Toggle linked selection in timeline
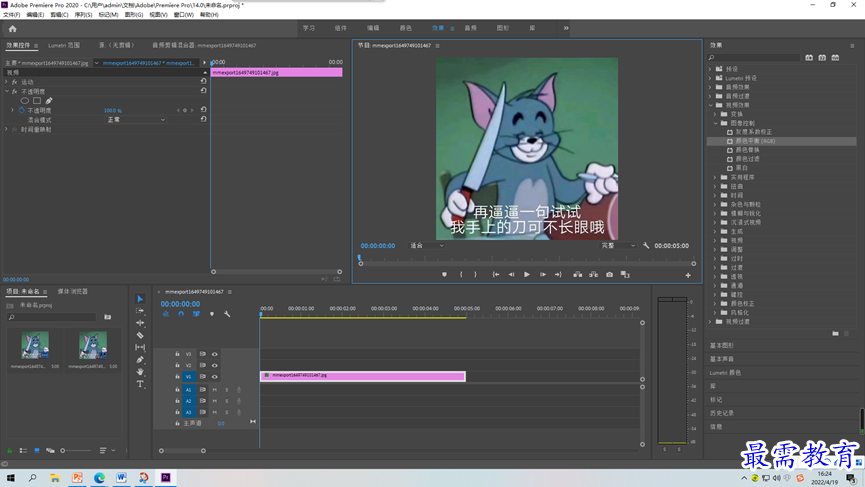Screen dimensions: 865x487 pyautogui.click(x=196, y=314)
